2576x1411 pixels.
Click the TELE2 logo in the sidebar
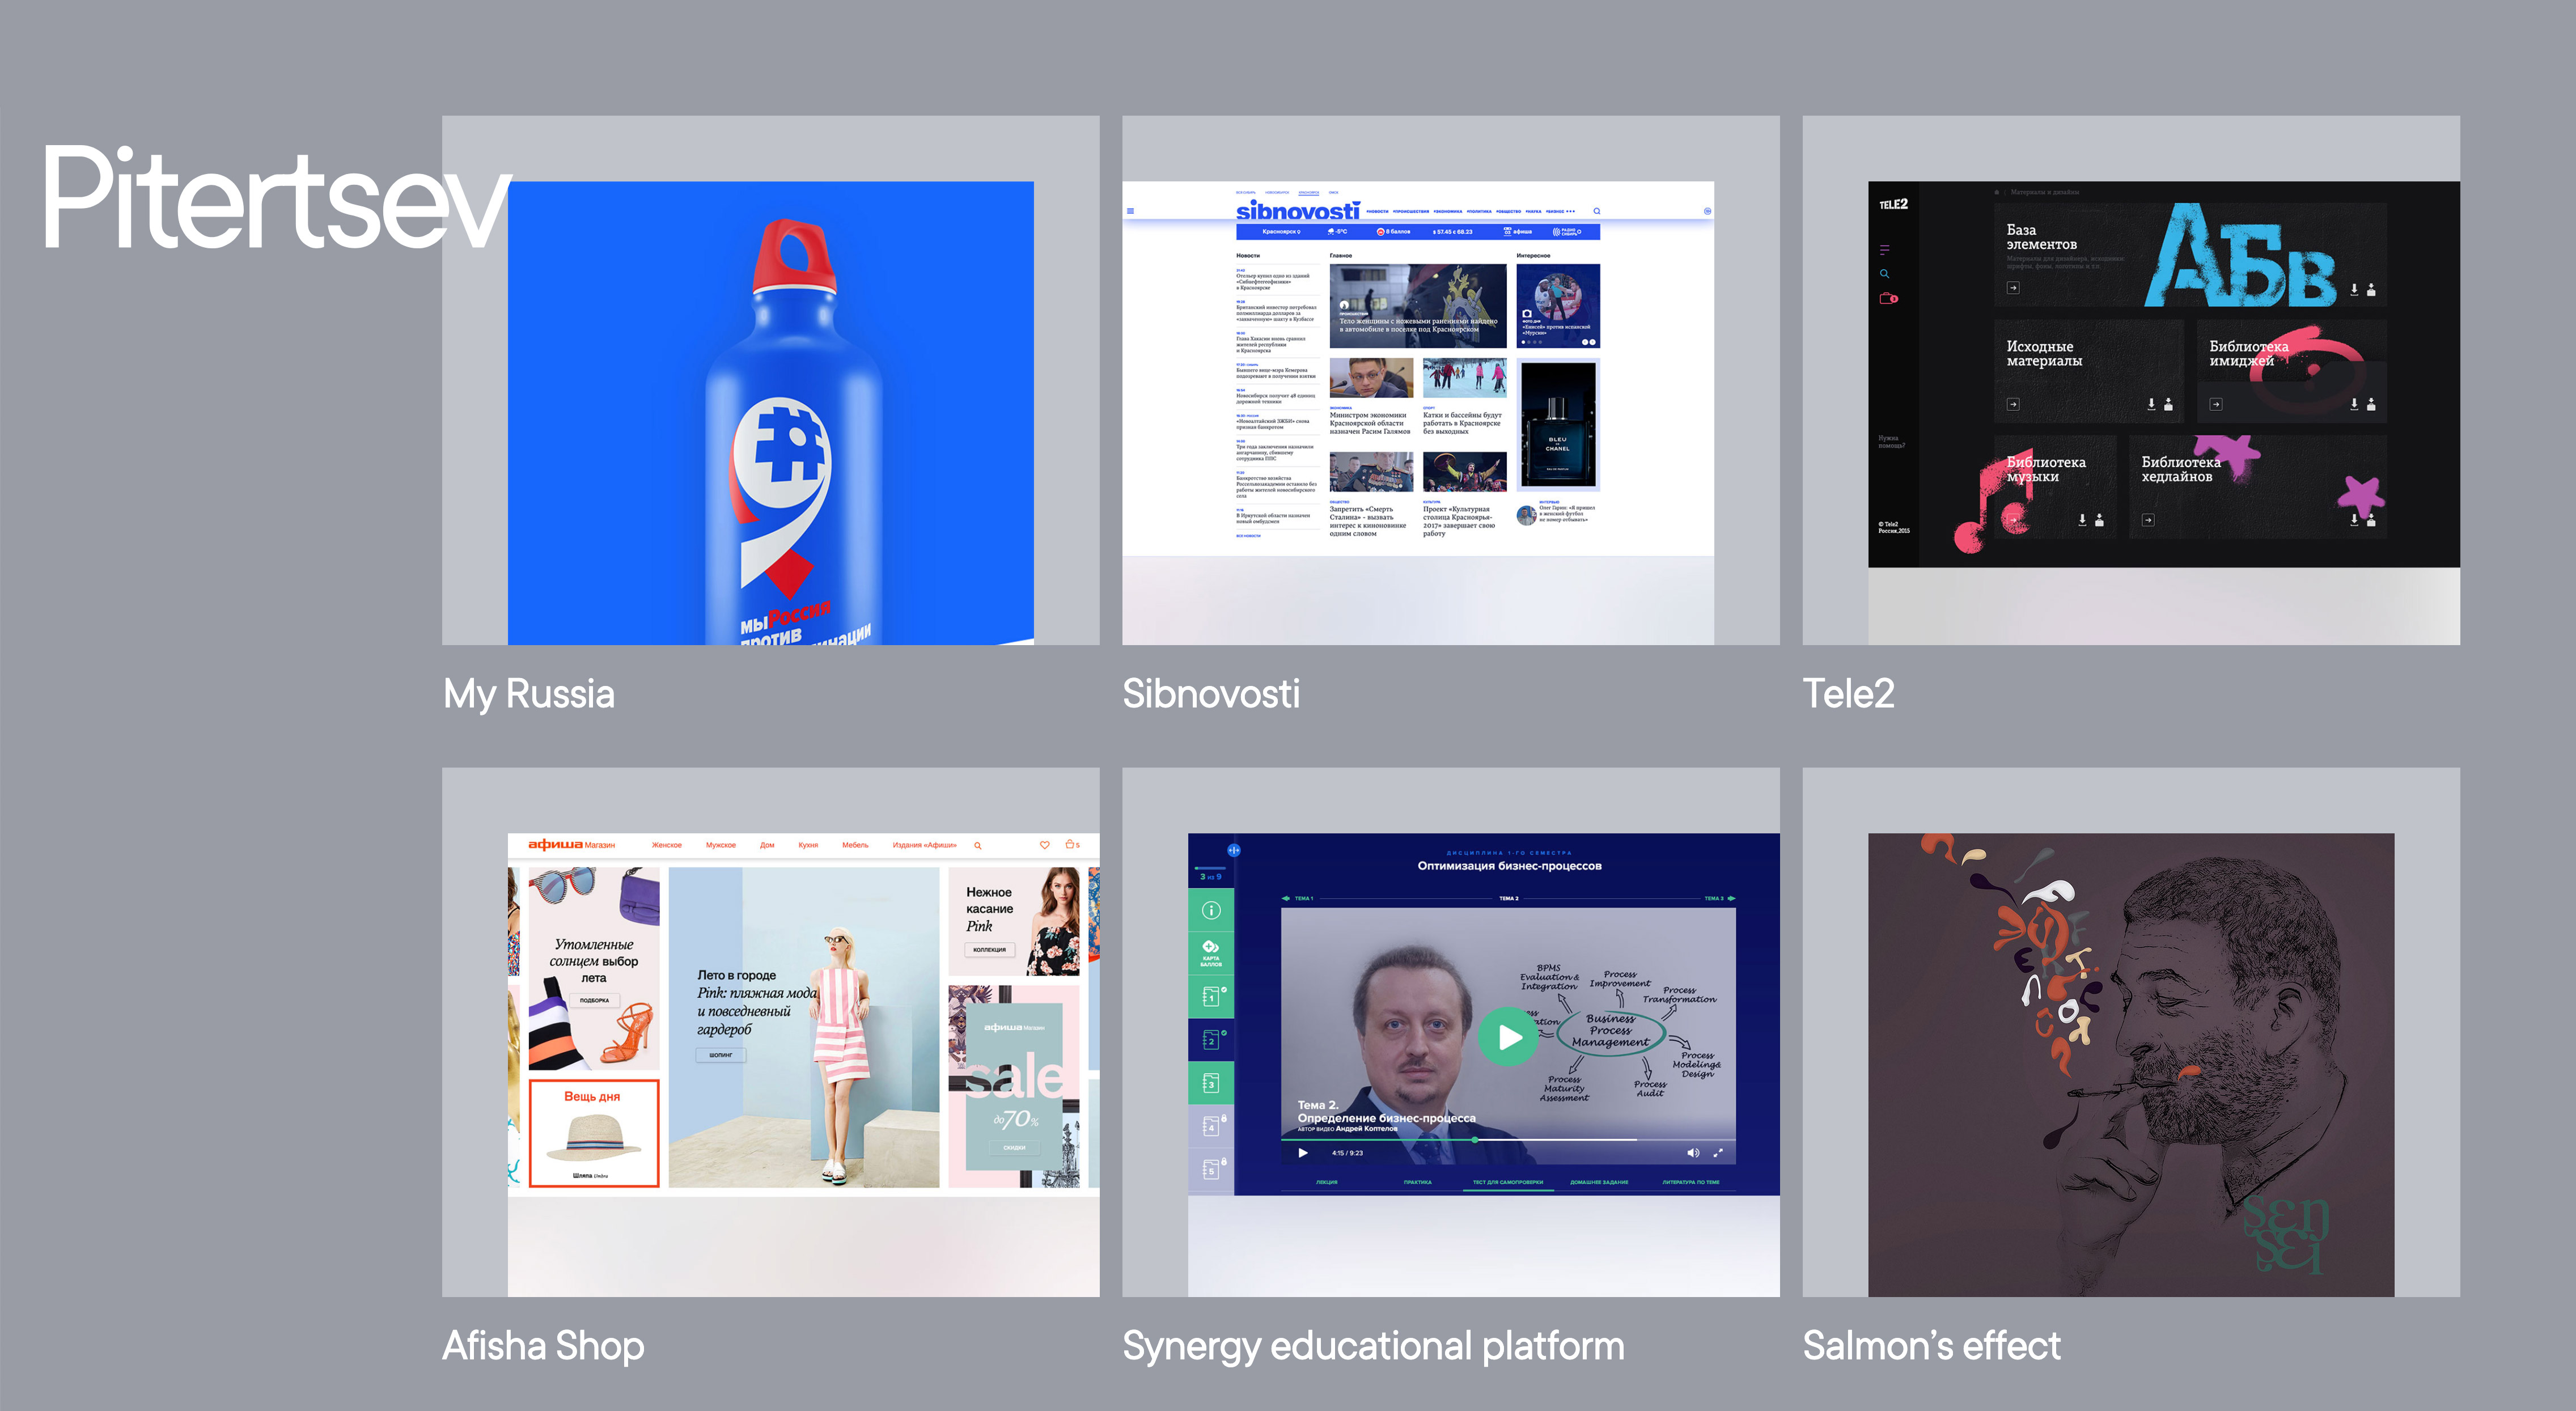[1893, 205]
